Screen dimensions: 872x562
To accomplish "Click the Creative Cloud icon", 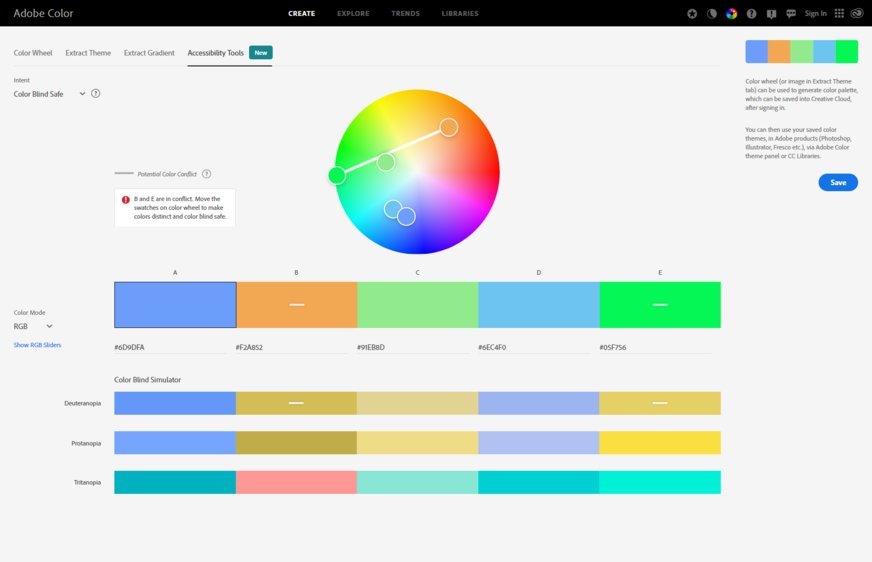I will pos(858,14).
